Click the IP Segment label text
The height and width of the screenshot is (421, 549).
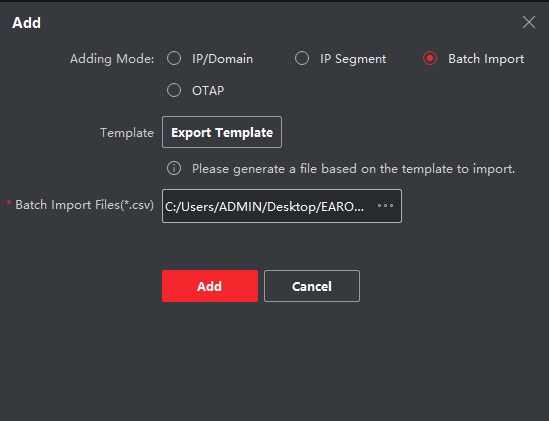[x=353, y=59]
